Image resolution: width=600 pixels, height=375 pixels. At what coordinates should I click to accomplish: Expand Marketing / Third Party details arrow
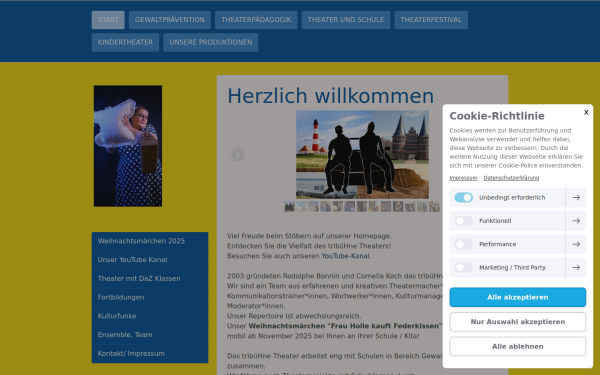(x=576, y=267)
